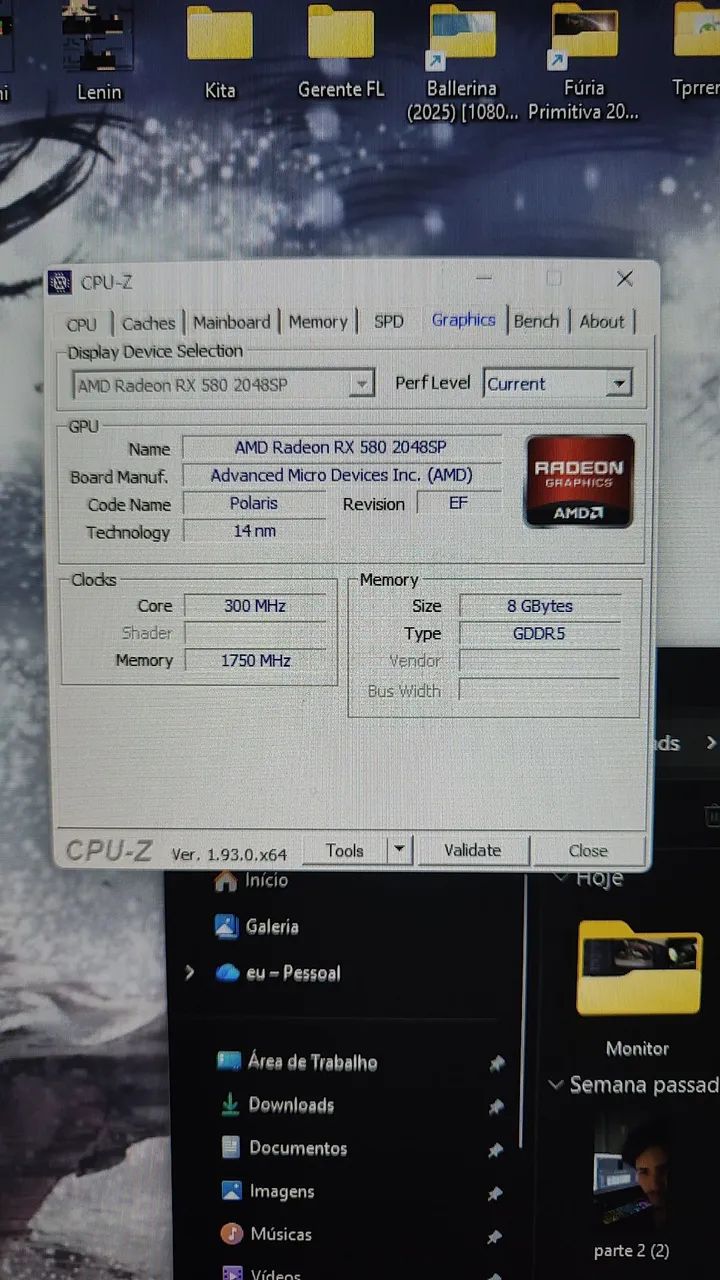Open the Gerente FL desktop folder
The width and height of the screenshot is (720, 1280).
click(x=341, y=54)
